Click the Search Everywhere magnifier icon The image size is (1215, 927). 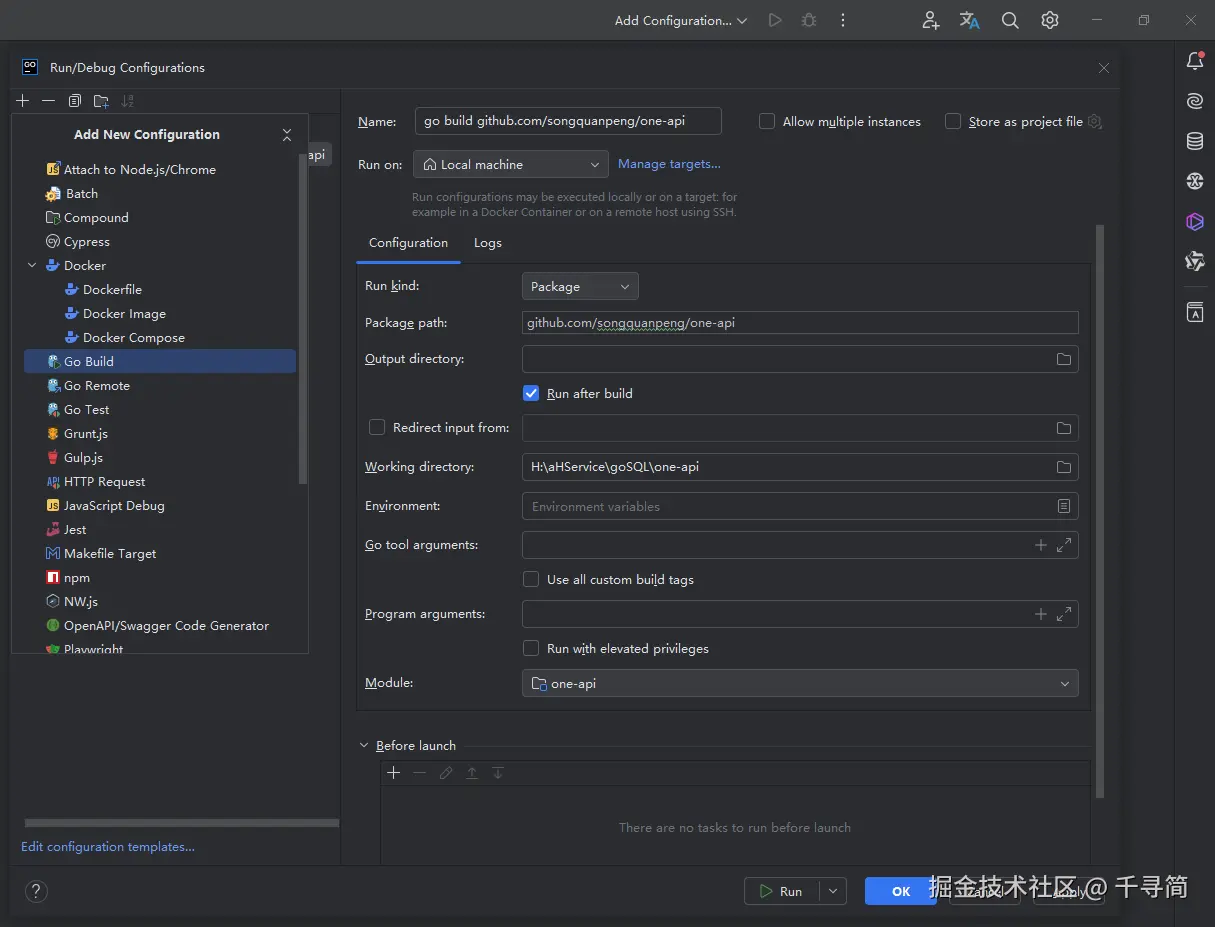click(x=1010, y=20)
